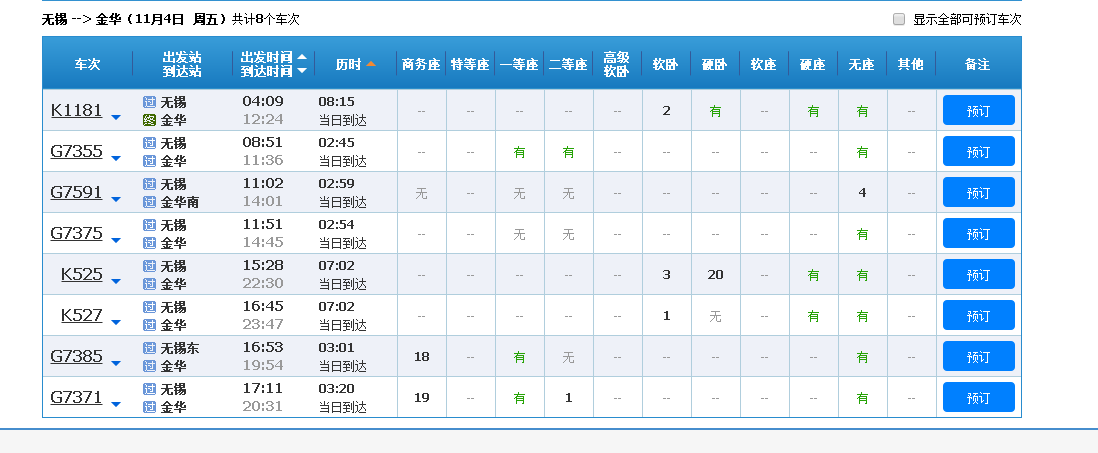Image resolution: width=1098 pixels, height=453 pixels.
Task: Open the G7385 train number link
Action: (76, 356)
